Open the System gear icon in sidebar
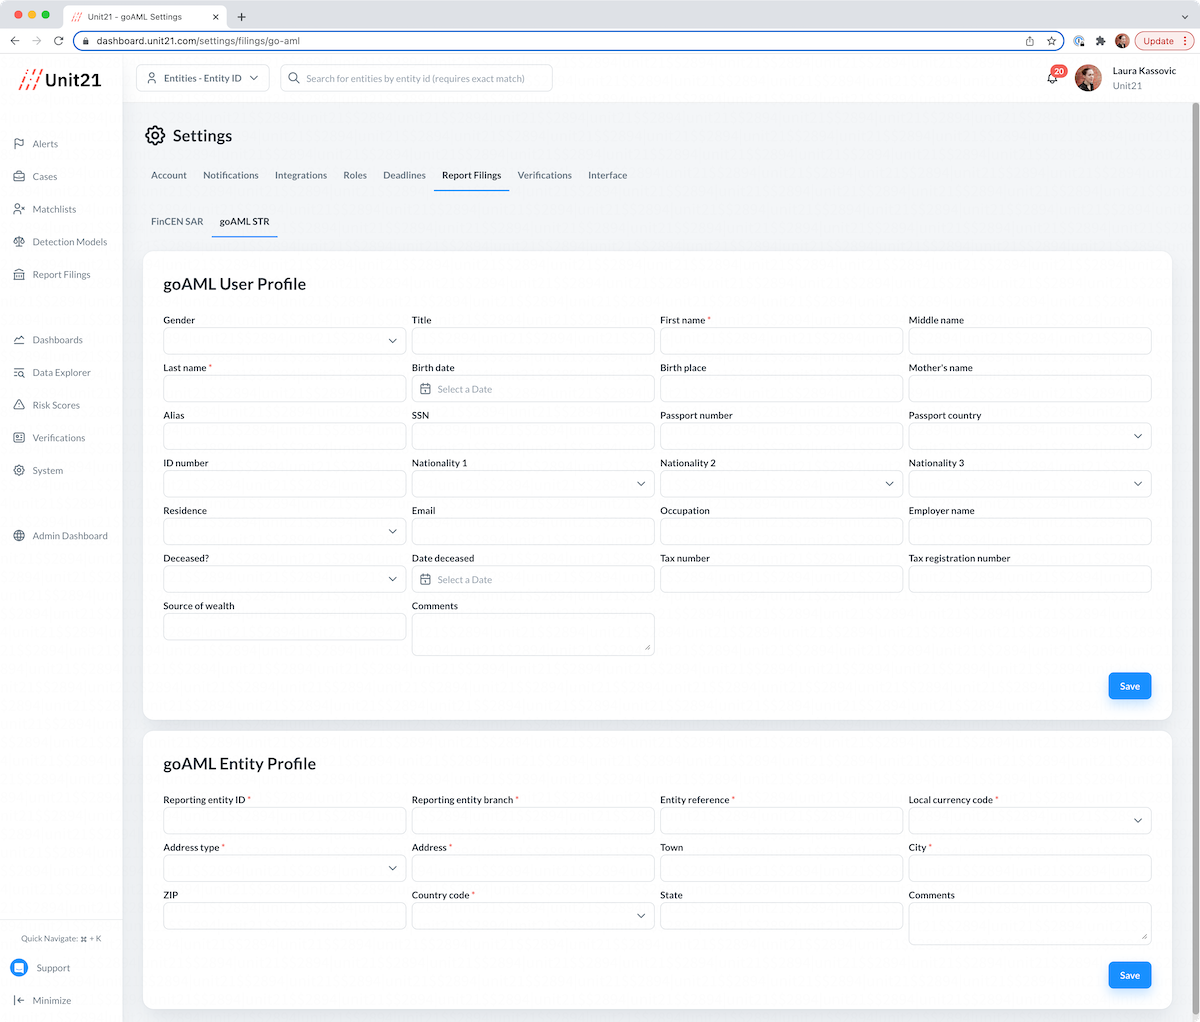1200x1022 pixels. pos(19,470)
